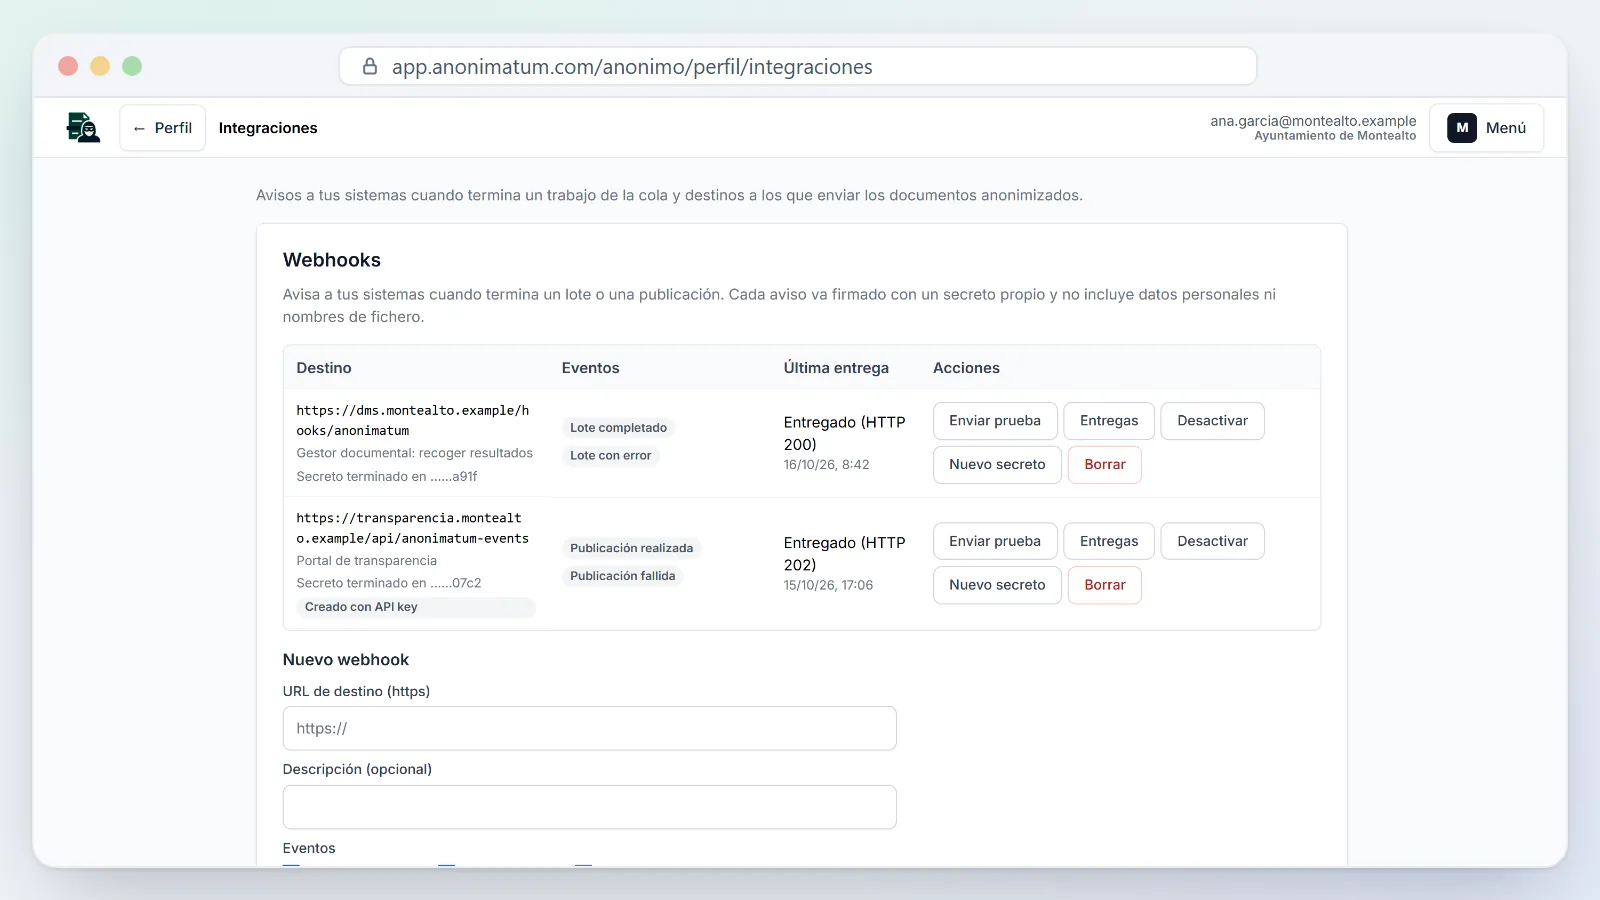1600x900 pixels.
Task: Click the Nuevo webhook heading
Action: 346,660
